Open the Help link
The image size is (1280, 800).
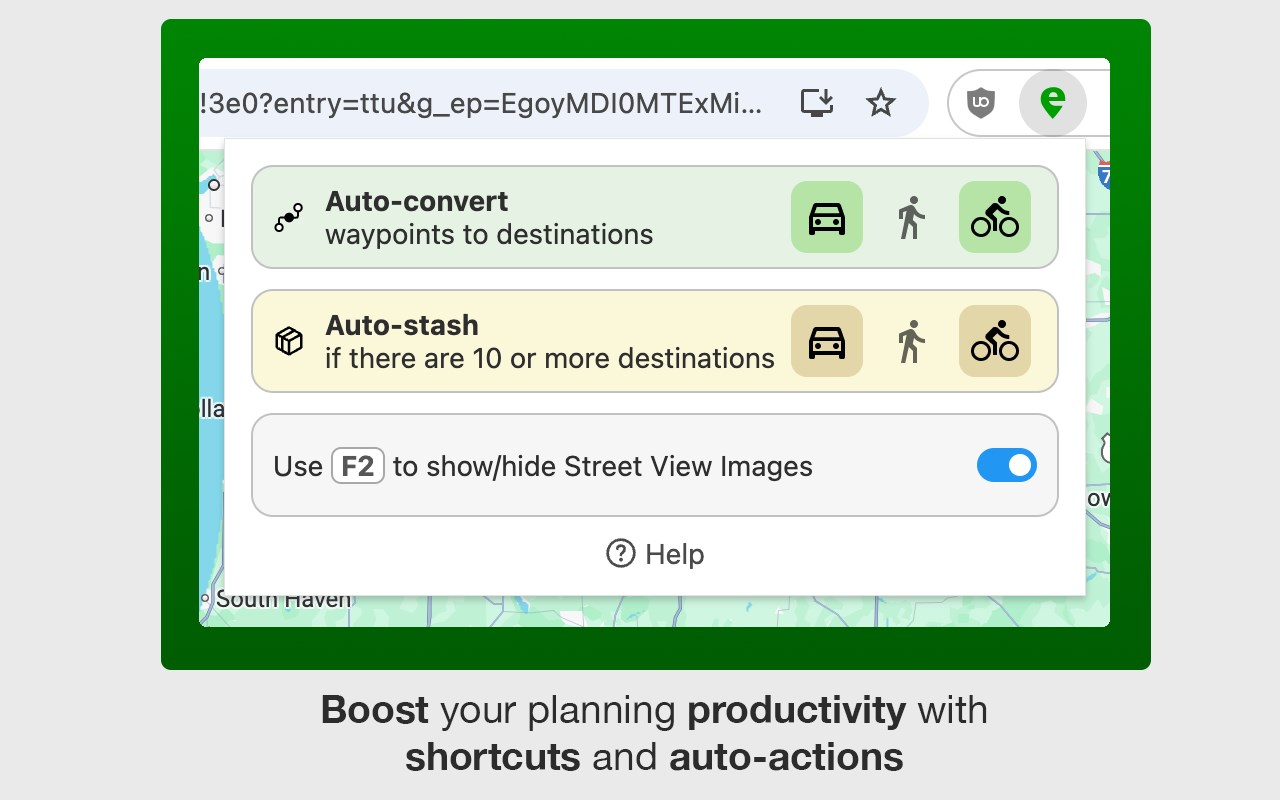pyautogui.click(x=674, y=554)
